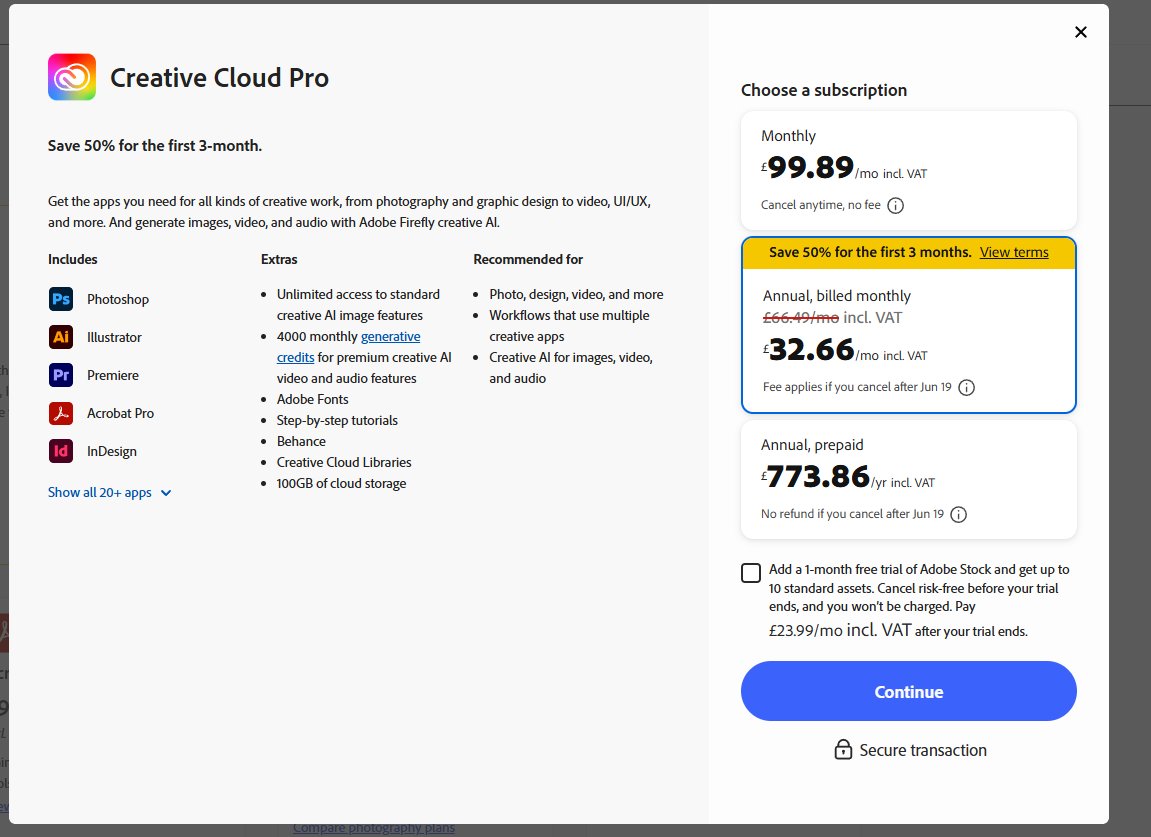Viewport: 1151px width, 837px height.
Task: Click 'Workflows that use multiple creative apps' bullet
Action: click(570, 326)
